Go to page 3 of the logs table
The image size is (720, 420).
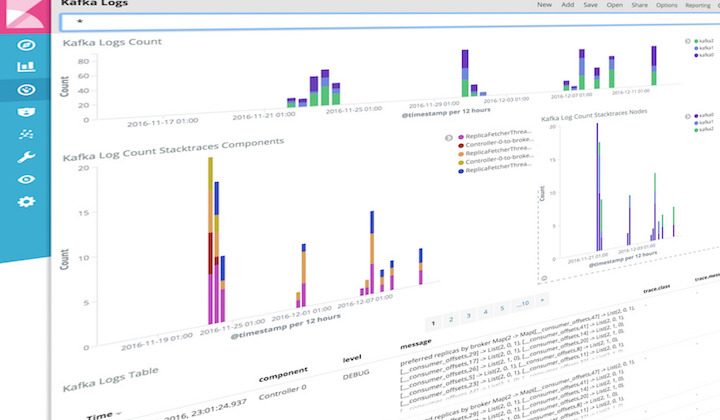[468, 315]
